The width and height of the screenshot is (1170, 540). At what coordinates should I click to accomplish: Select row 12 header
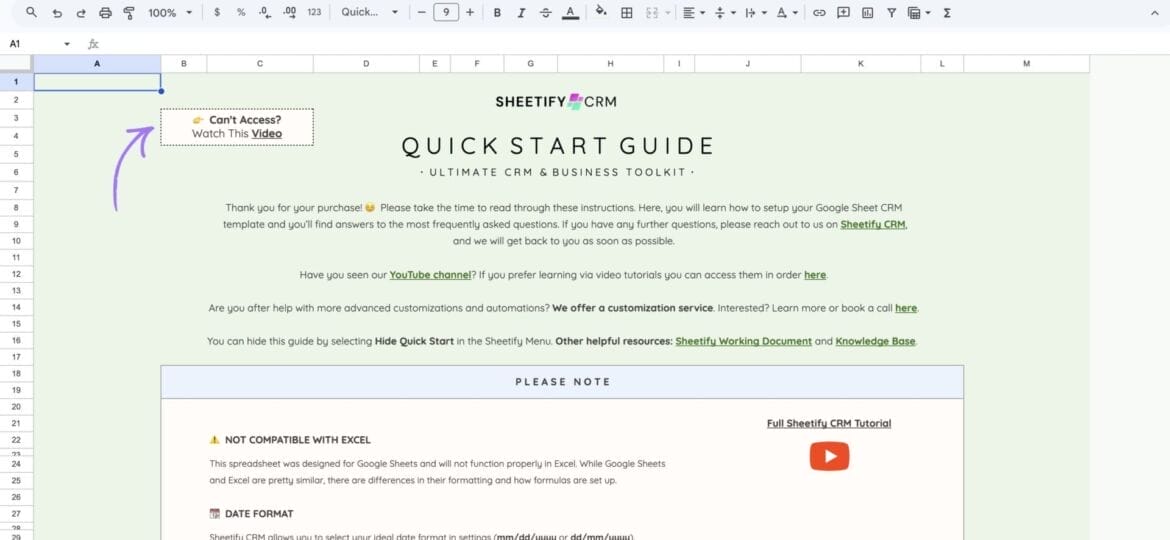(x=16, y=274)
